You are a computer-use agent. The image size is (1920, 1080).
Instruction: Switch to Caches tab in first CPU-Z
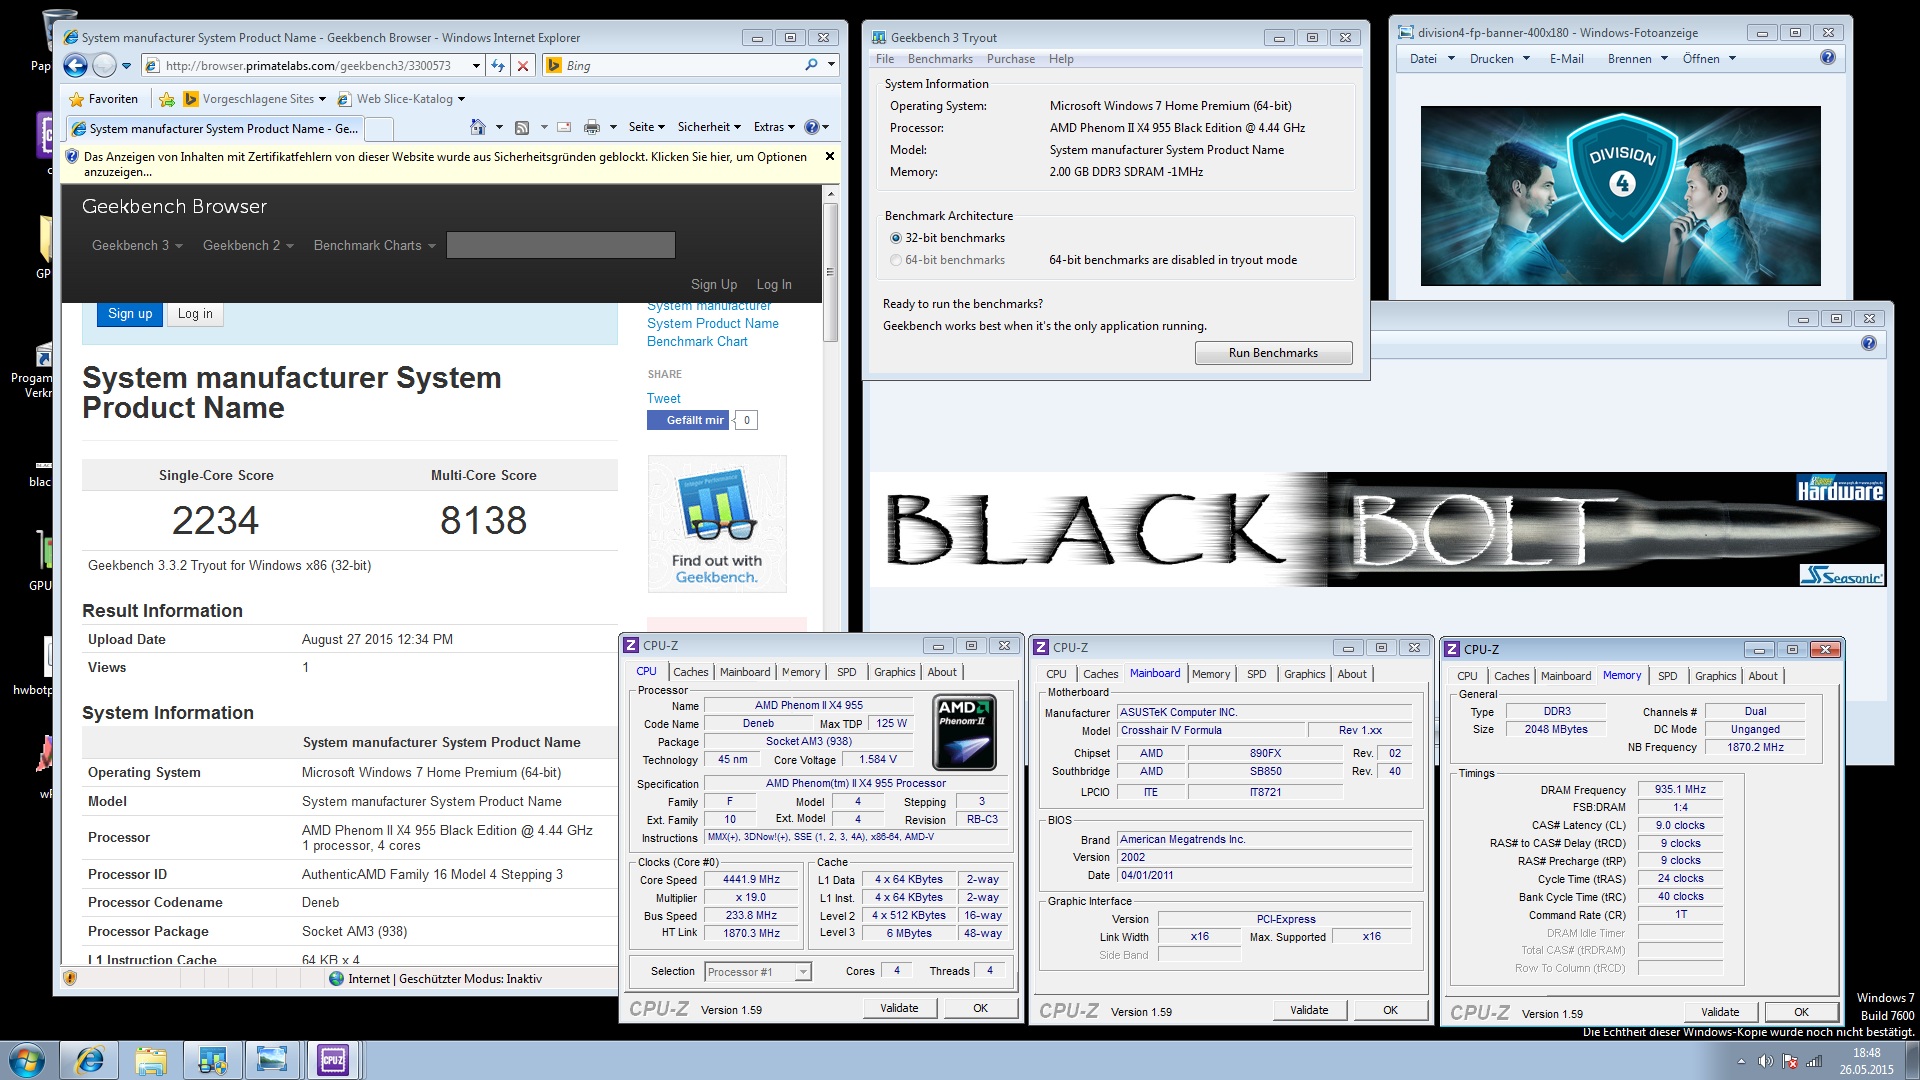click(x=690, y=672)
